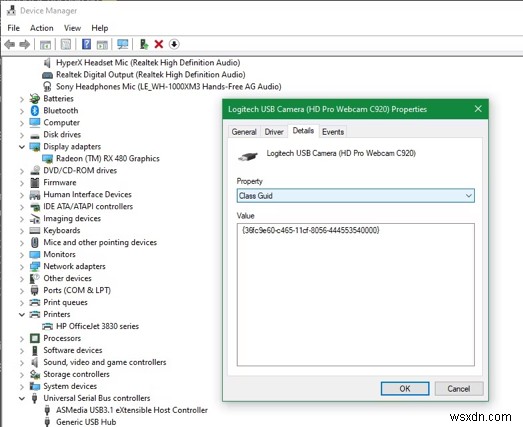Open the File menu

click(x=14, y=28)
